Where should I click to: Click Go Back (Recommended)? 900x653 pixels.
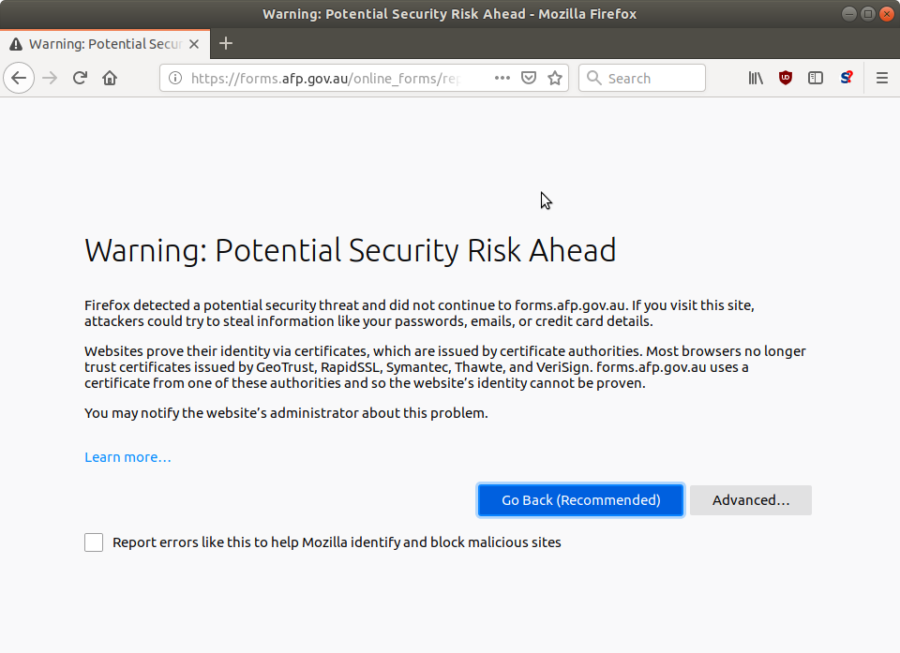pos(580,500)
